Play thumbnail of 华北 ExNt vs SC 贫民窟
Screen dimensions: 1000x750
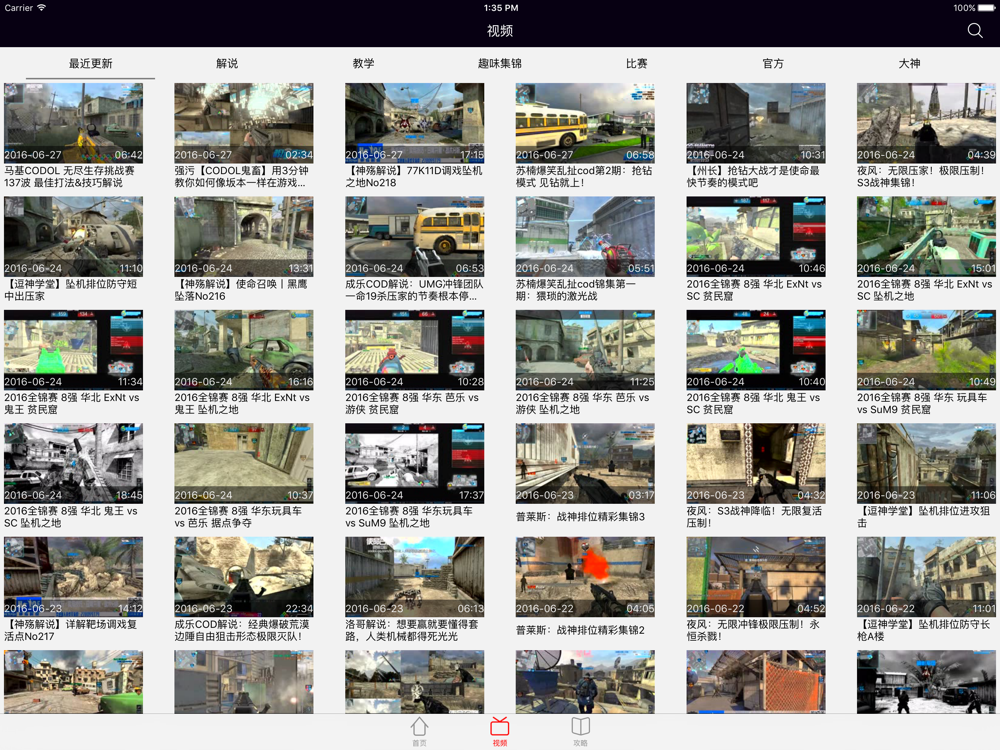click(756, 236)
